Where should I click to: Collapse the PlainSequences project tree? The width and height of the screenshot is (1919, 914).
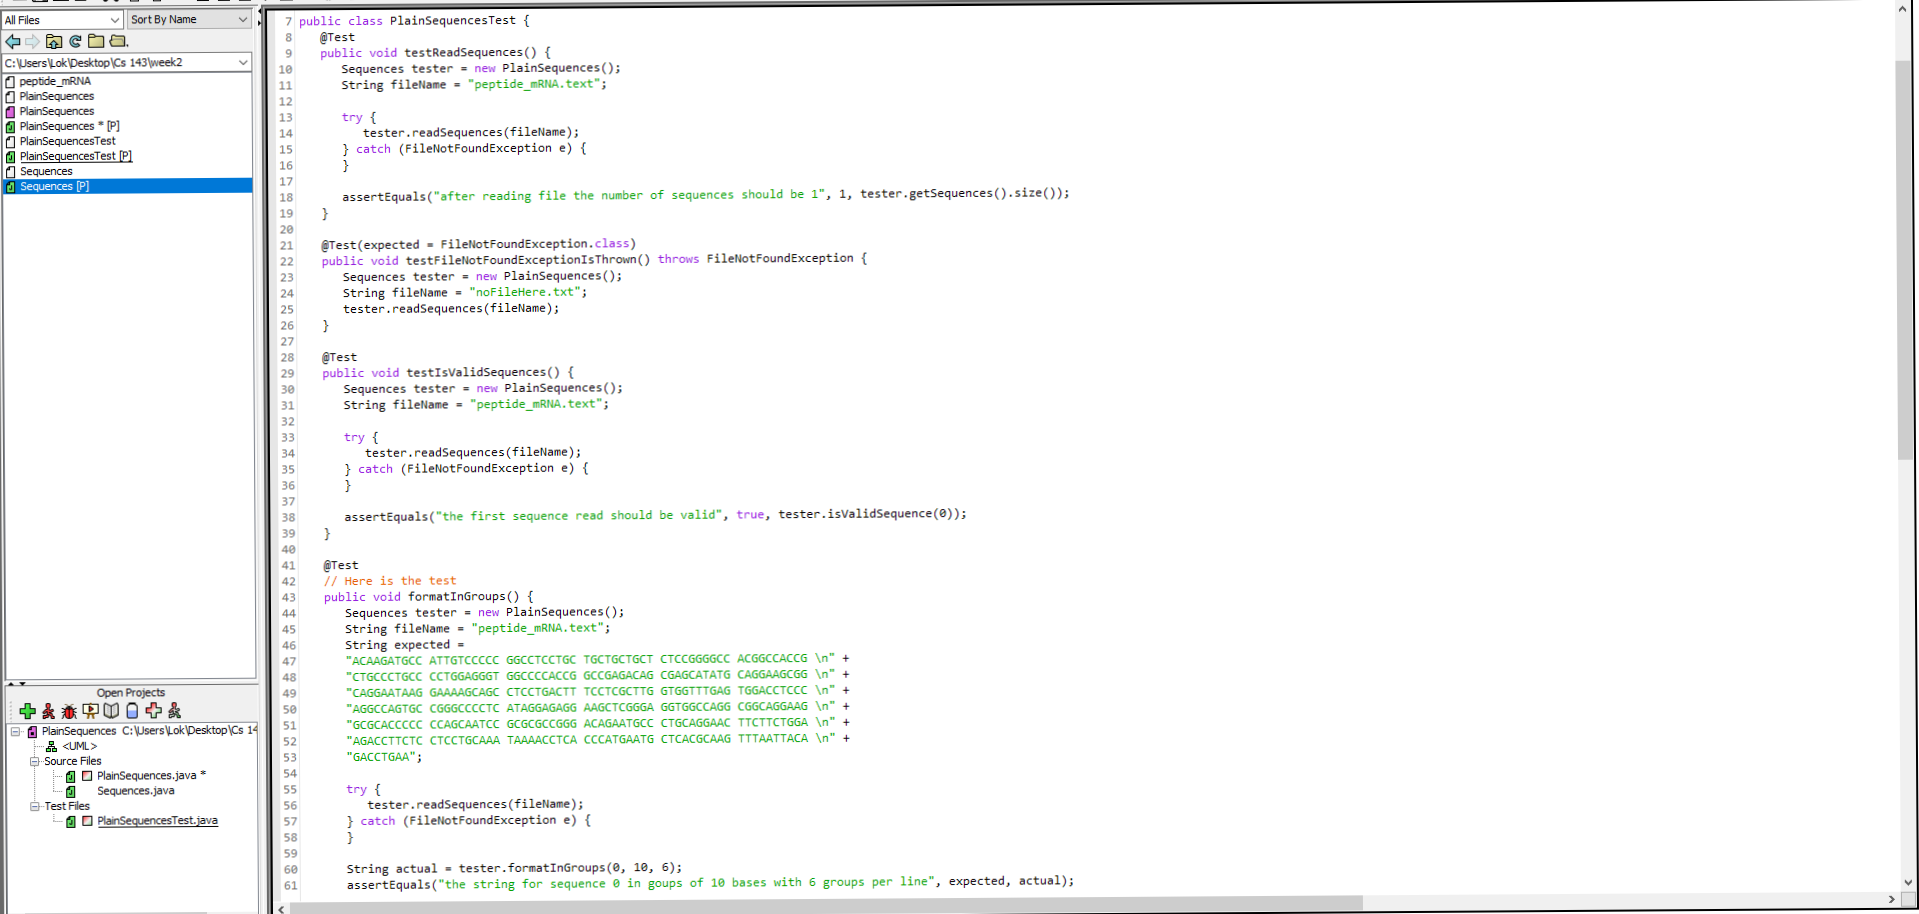(16, 731)
